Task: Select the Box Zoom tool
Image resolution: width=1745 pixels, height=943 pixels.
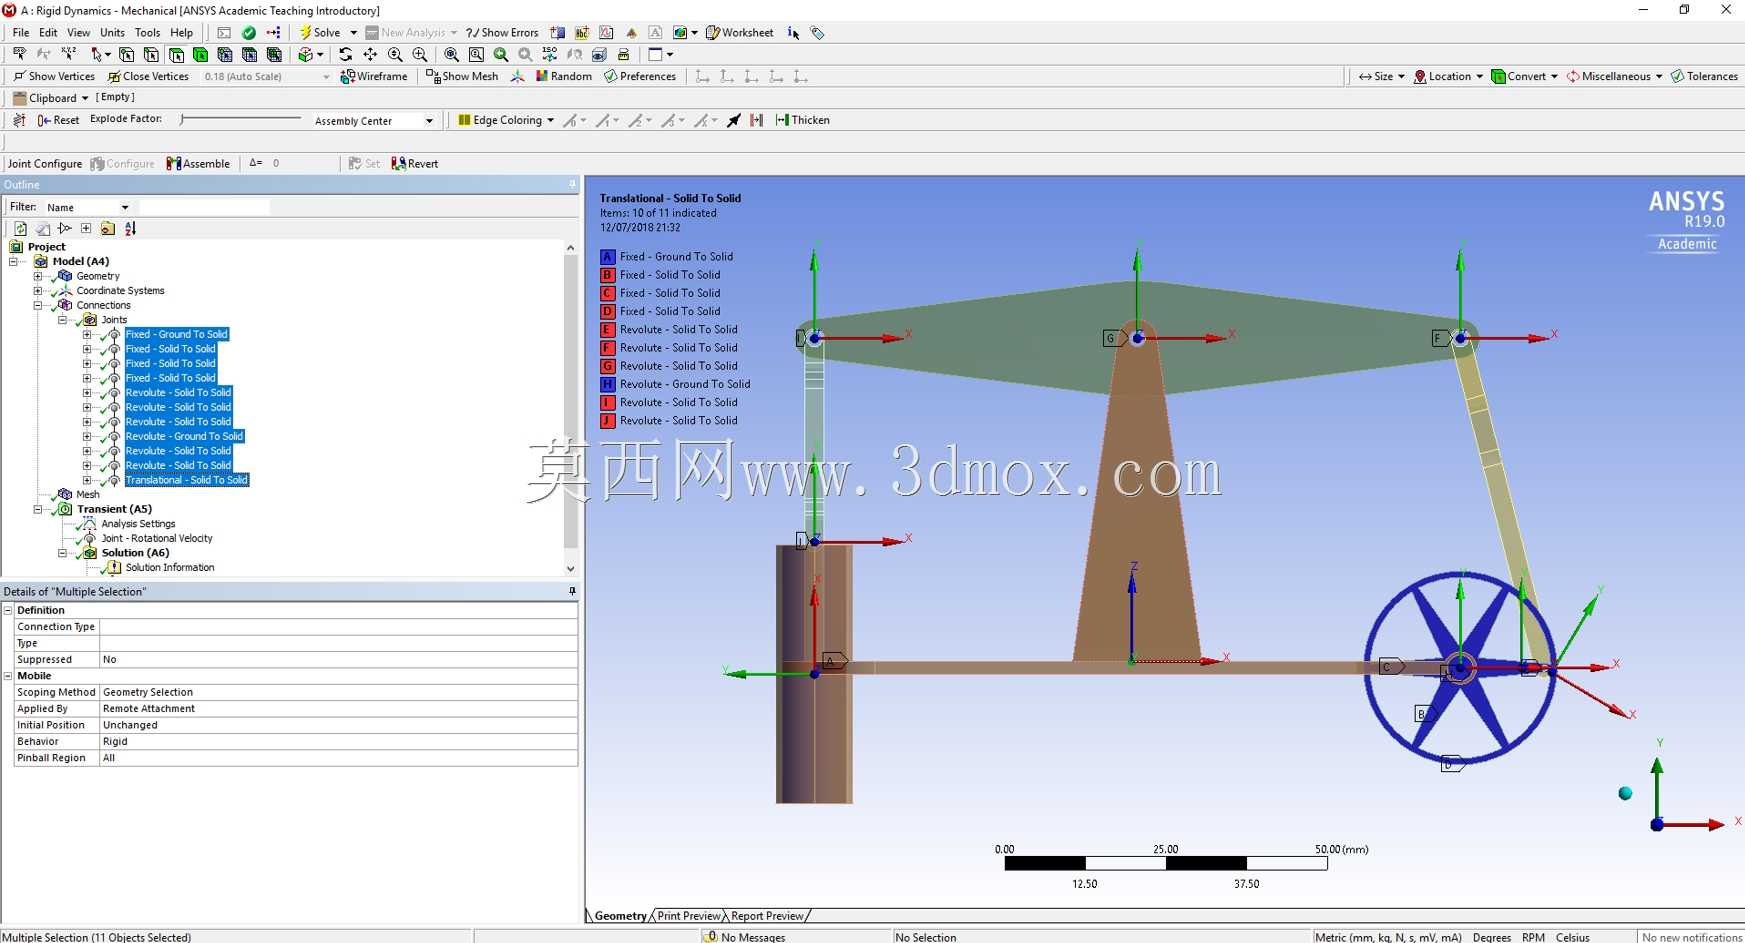Action: tap(476, 55)
